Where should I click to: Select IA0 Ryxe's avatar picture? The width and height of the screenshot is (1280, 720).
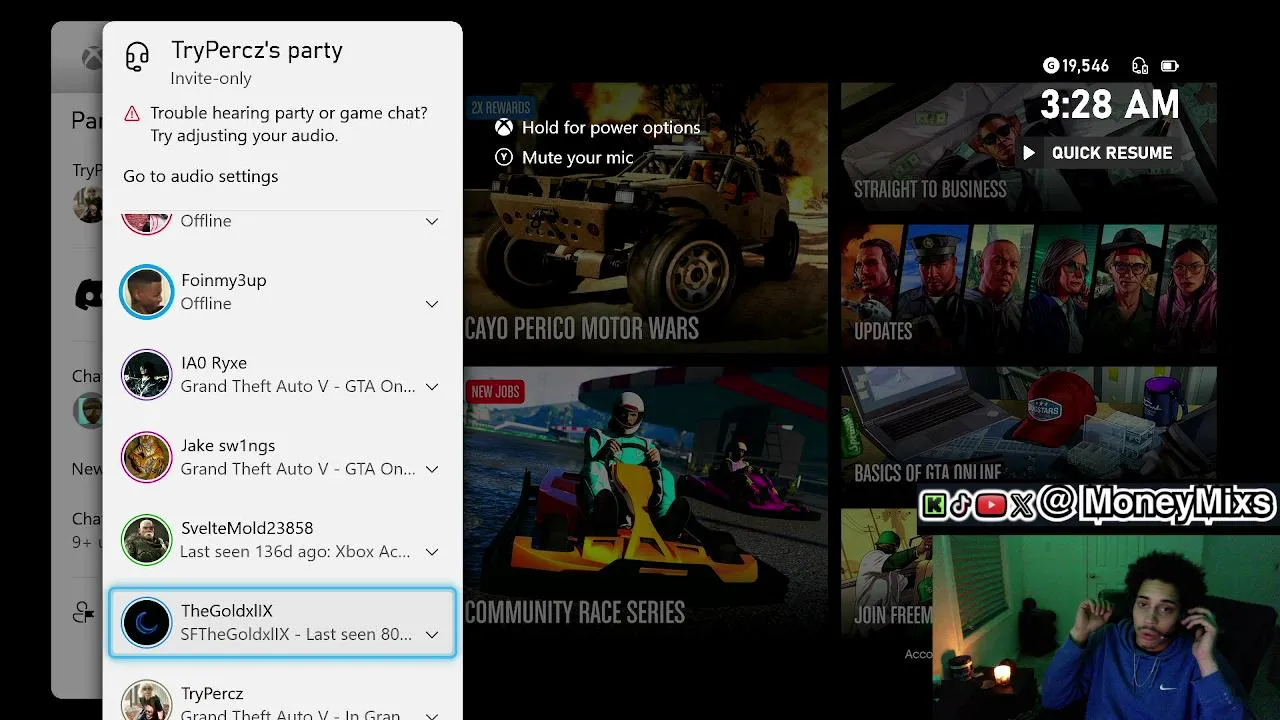[x=146, y=375]
